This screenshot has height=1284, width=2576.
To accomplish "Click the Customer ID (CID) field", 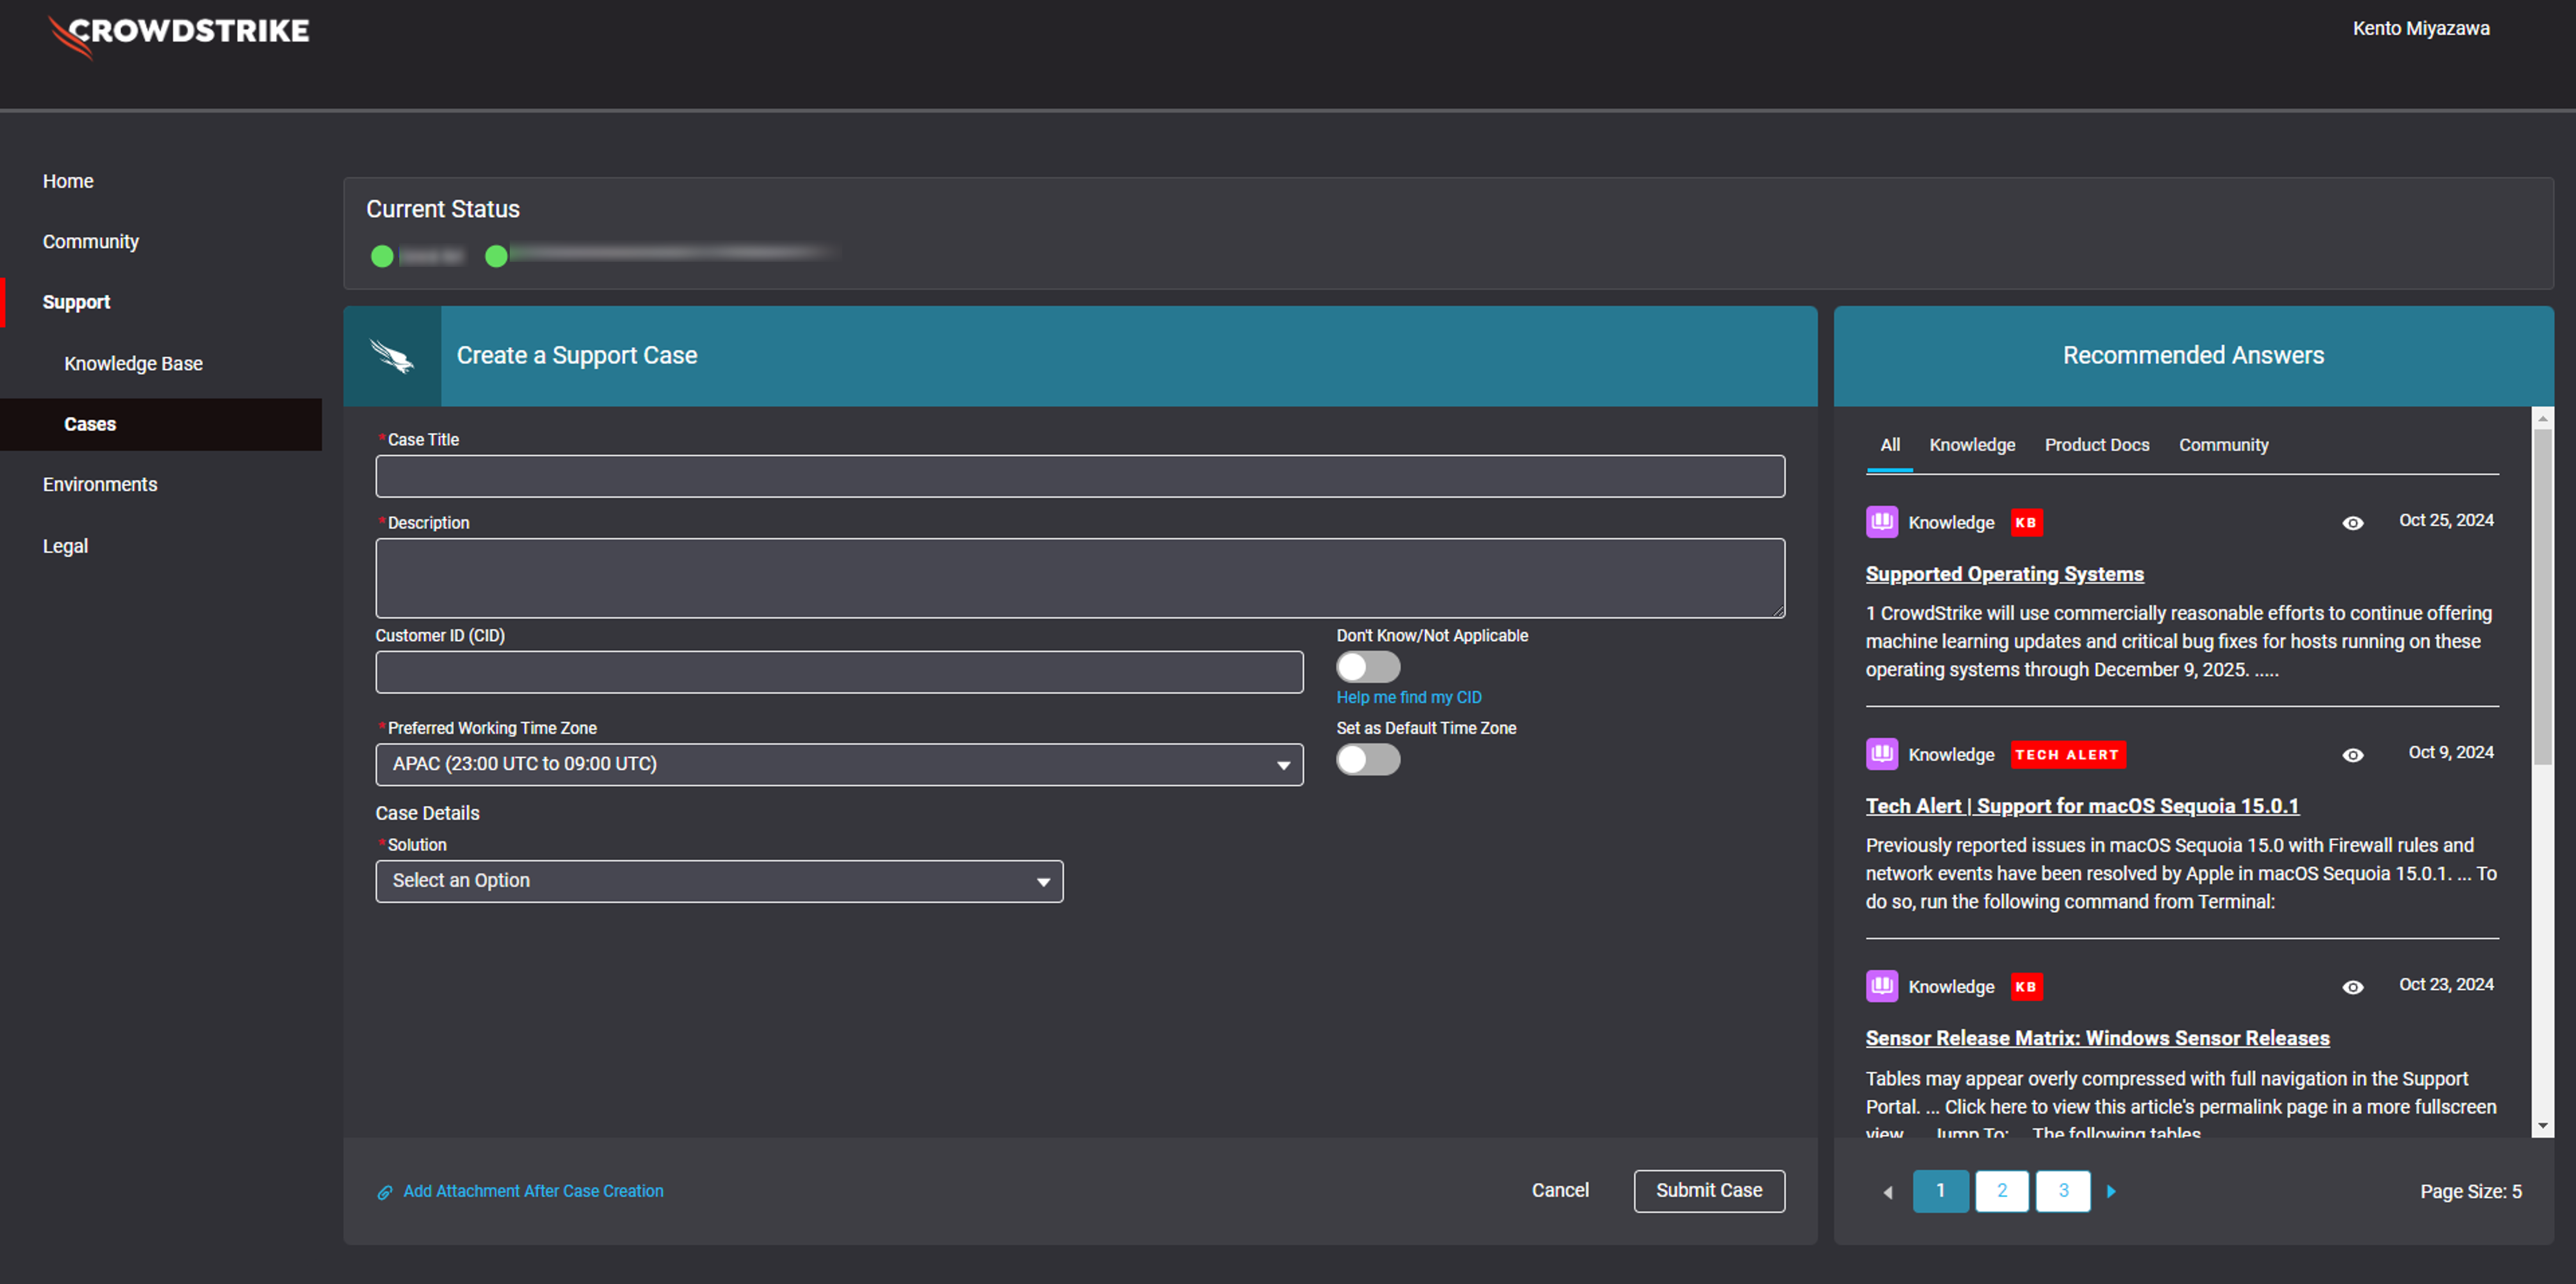I will [839, 672].
